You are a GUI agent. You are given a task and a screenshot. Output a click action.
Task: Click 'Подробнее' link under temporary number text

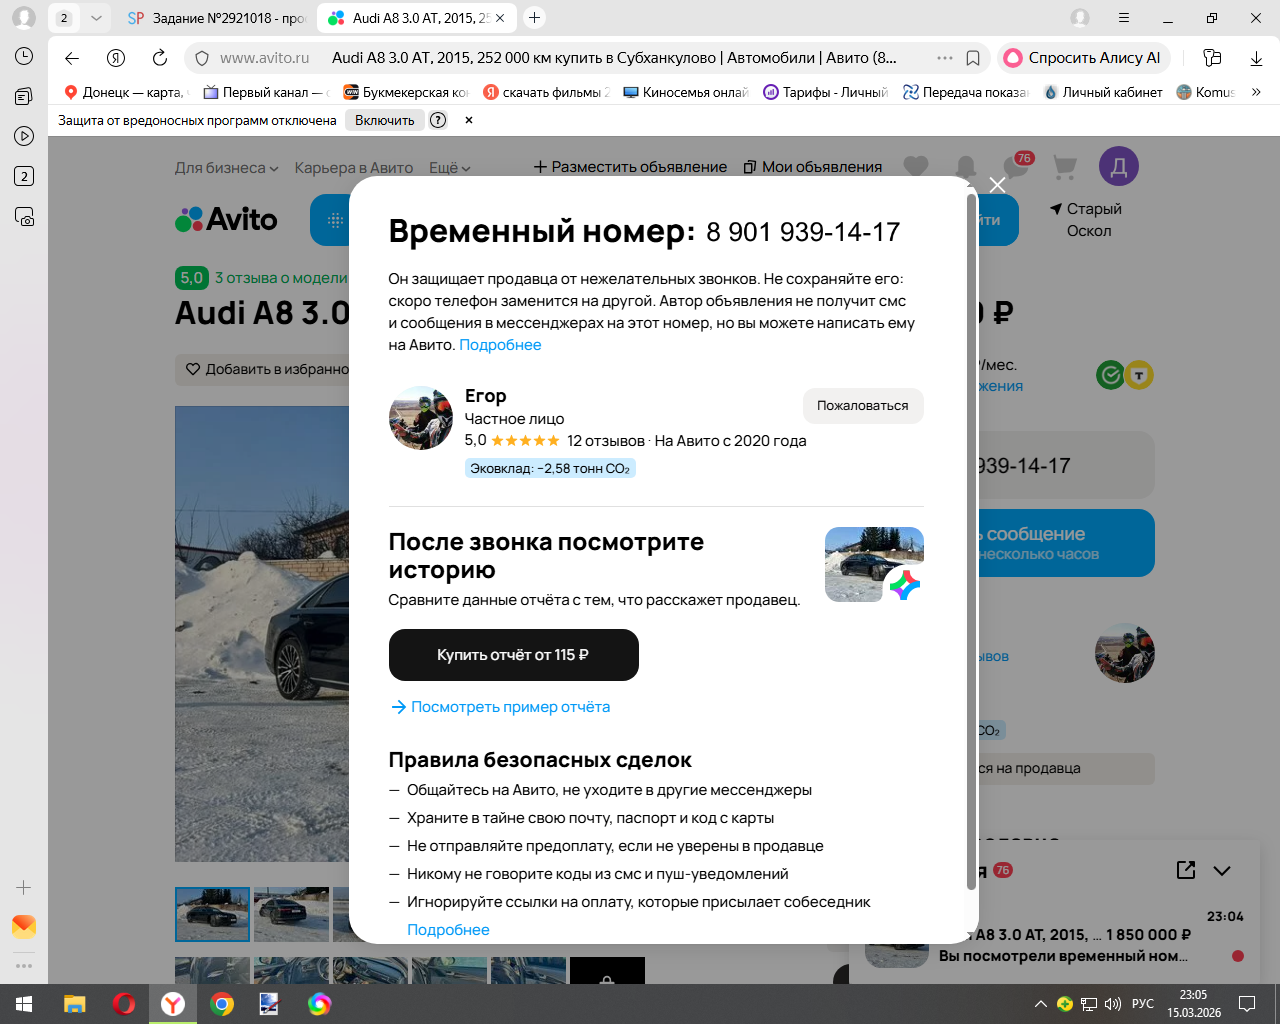click(500, 345)
